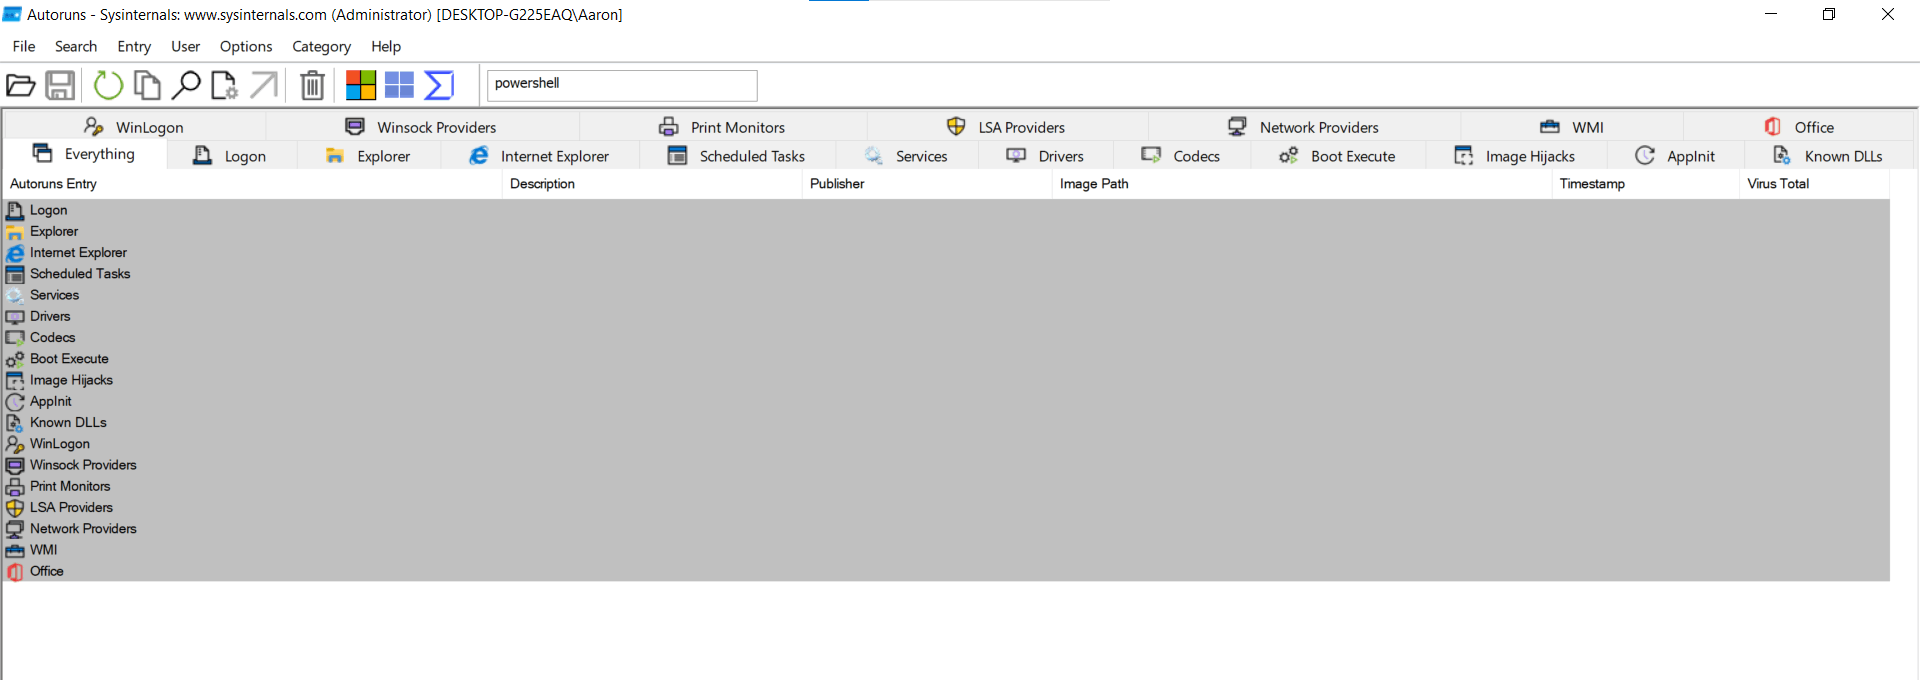Switch to the Image Hijacks tab
Screen dimensions: 1920x680
pyautogui.click(x=1515, y=156)
